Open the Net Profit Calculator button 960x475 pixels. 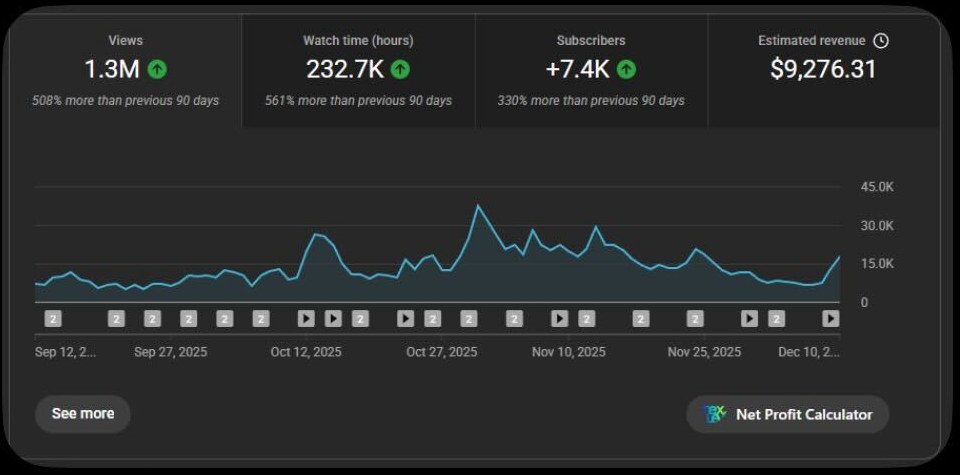[787, 414]
